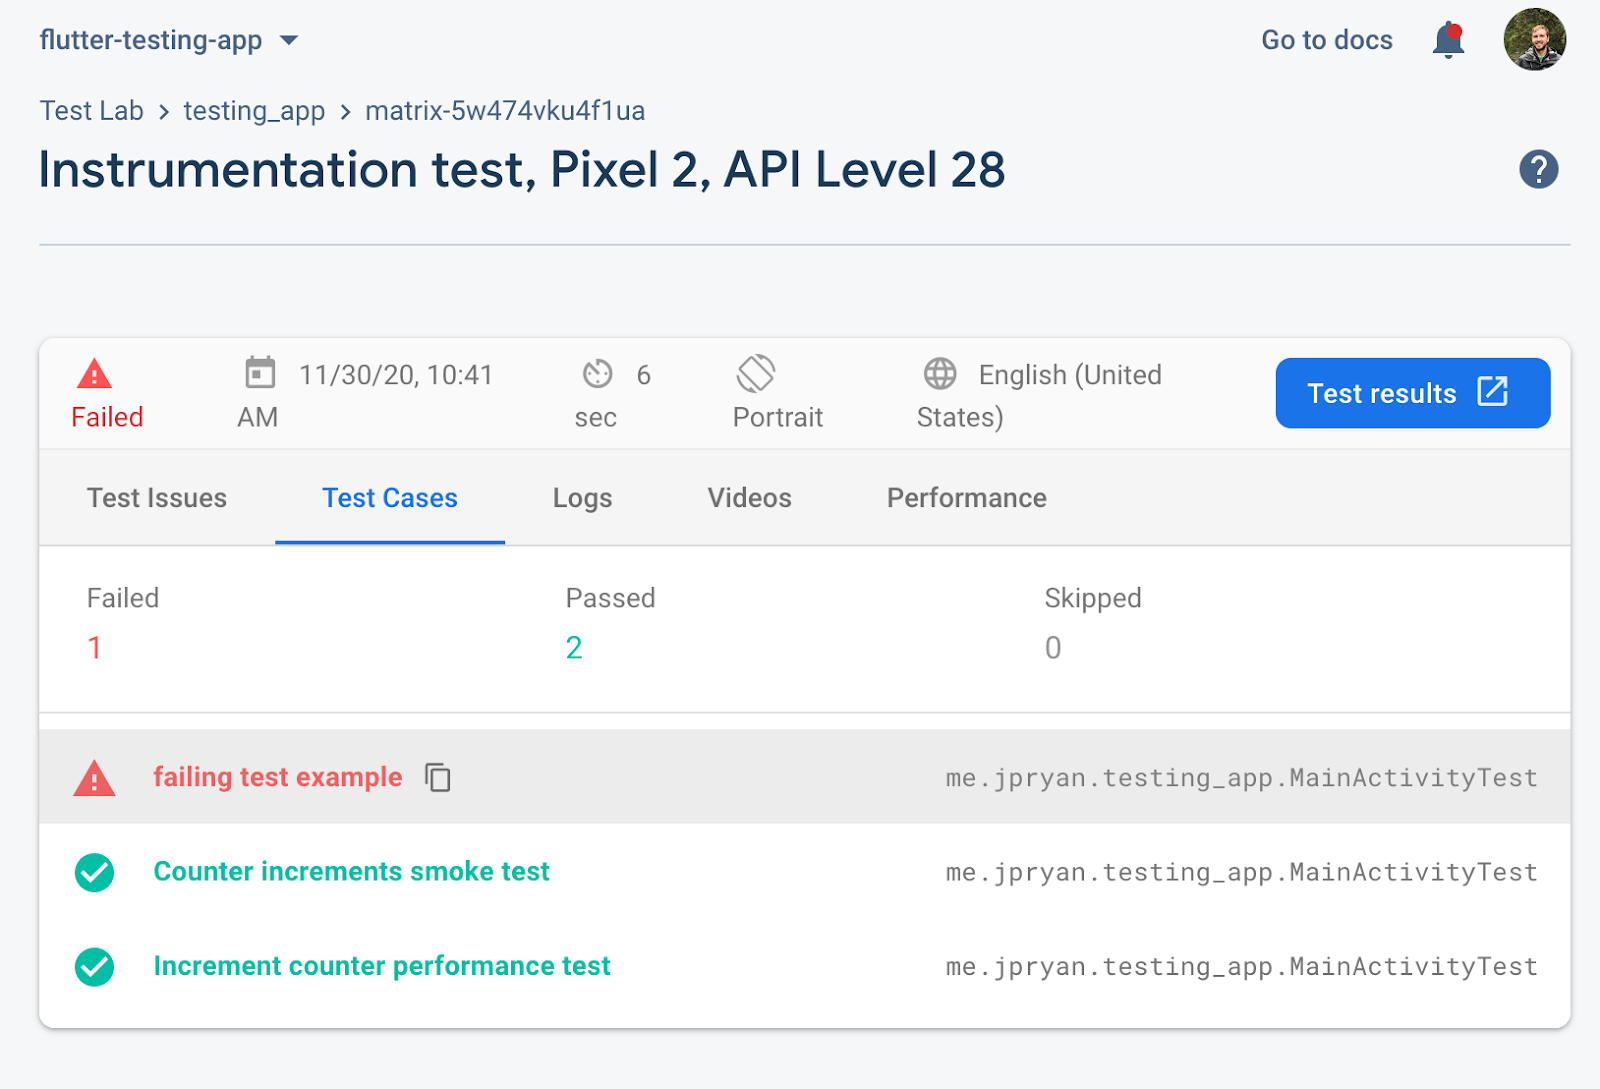This screenshot has width=1600, height=1089.
Task: Click the warning icon on failing test example row
Action: coord(93,776)
